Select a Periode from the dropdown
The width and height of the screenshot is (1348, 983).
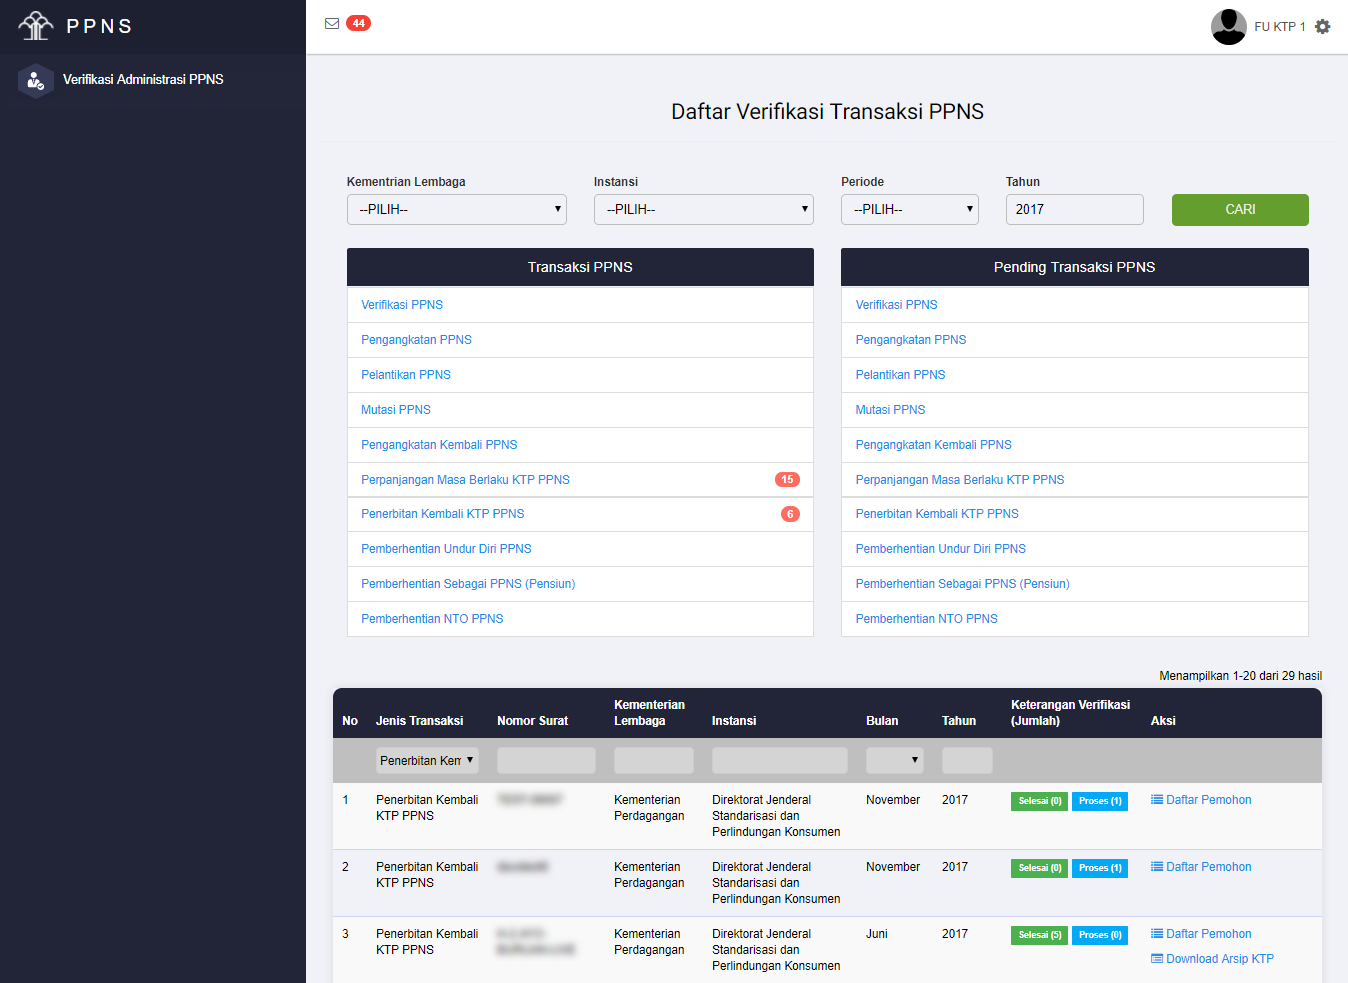pyautogui.click(x=909, y=210)
